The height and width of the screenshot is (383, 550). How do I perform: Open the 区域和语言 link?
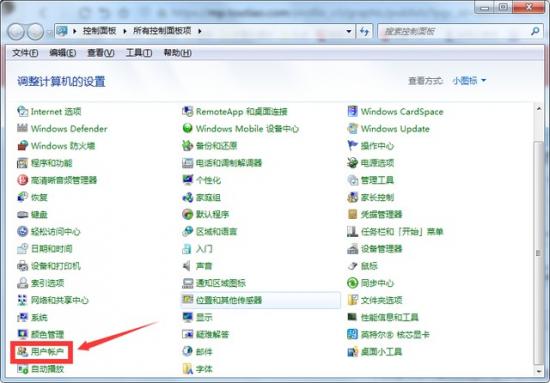(x=216, y=231)
